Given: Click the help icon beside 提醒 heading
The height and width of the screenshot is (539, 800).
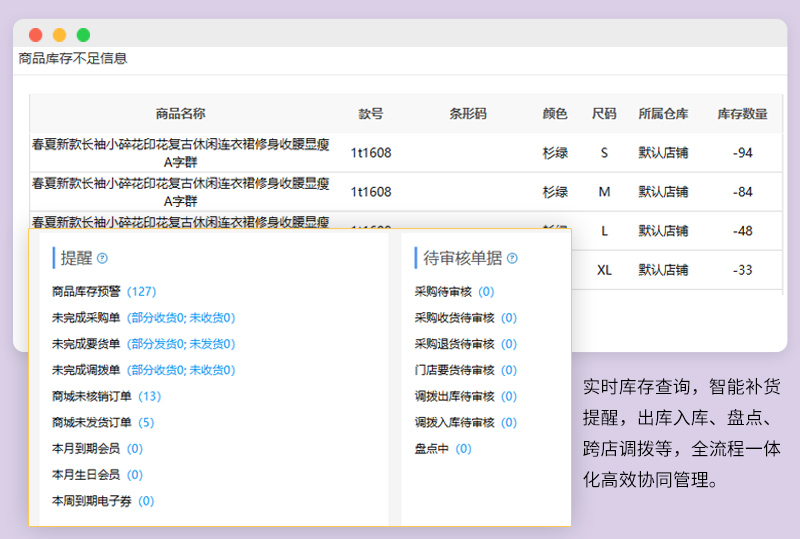Looking at the screenshot, I should click(102, 258).
